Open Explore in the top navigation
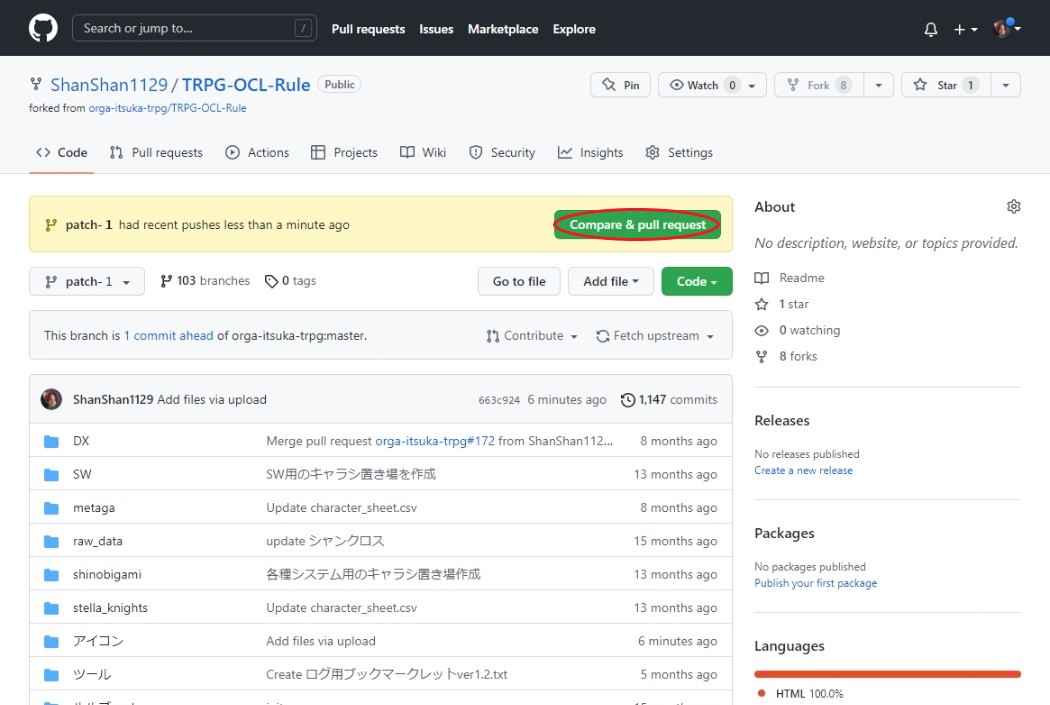 [x=574, y=29]
